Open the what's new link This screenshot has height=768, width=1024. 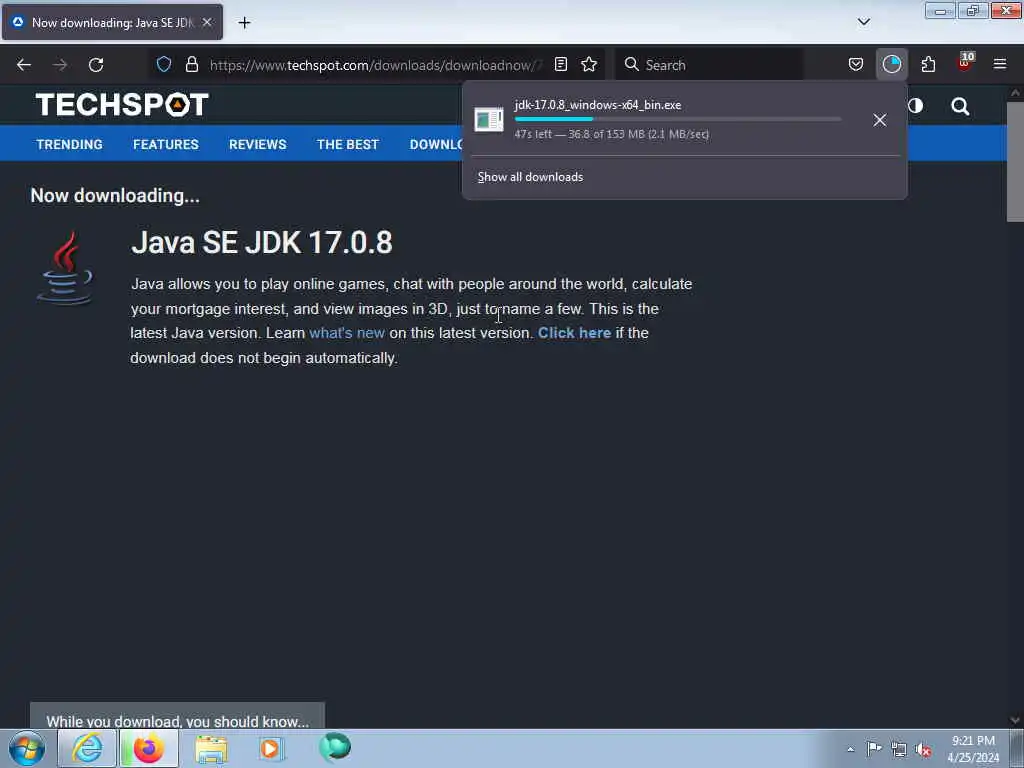coord(347,333)
